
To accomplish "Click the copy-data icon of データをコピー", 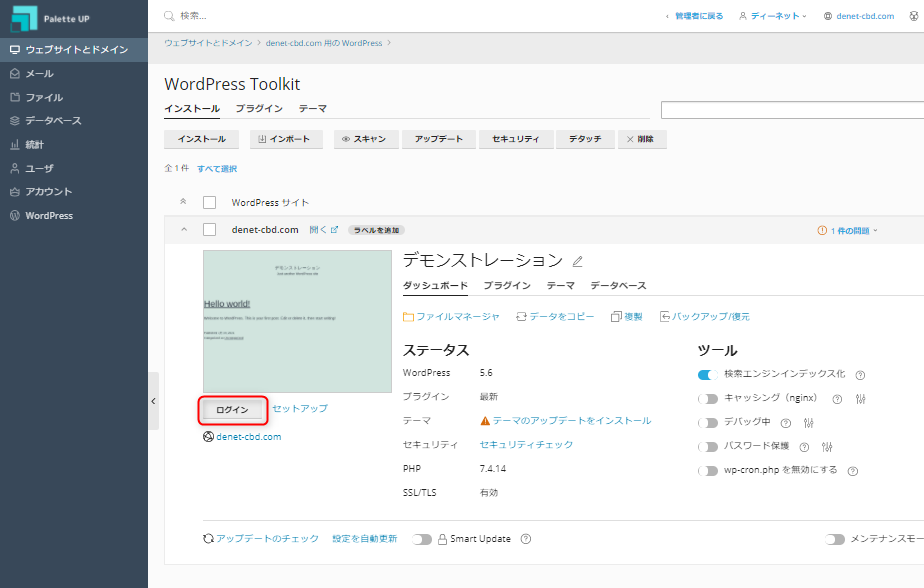I will (521, 317).
